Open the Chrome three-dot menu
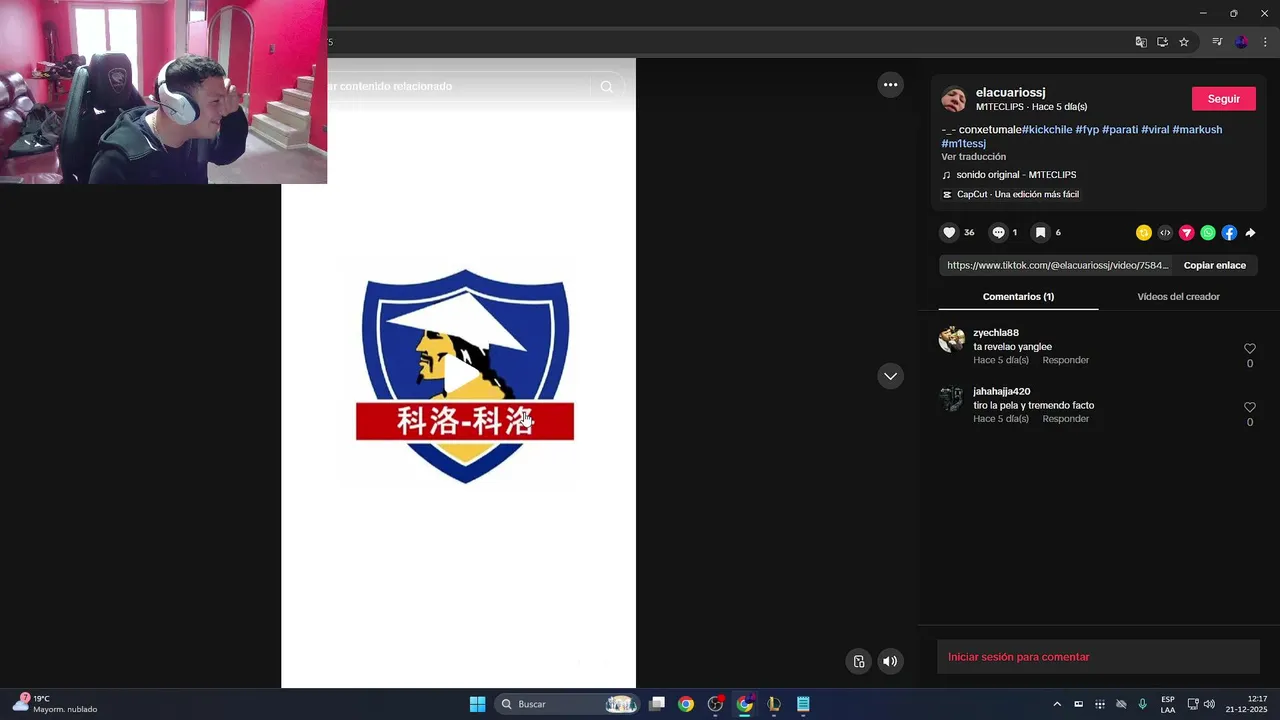This screenshot has height=720, width=1280. click(x=1265, y=42)
